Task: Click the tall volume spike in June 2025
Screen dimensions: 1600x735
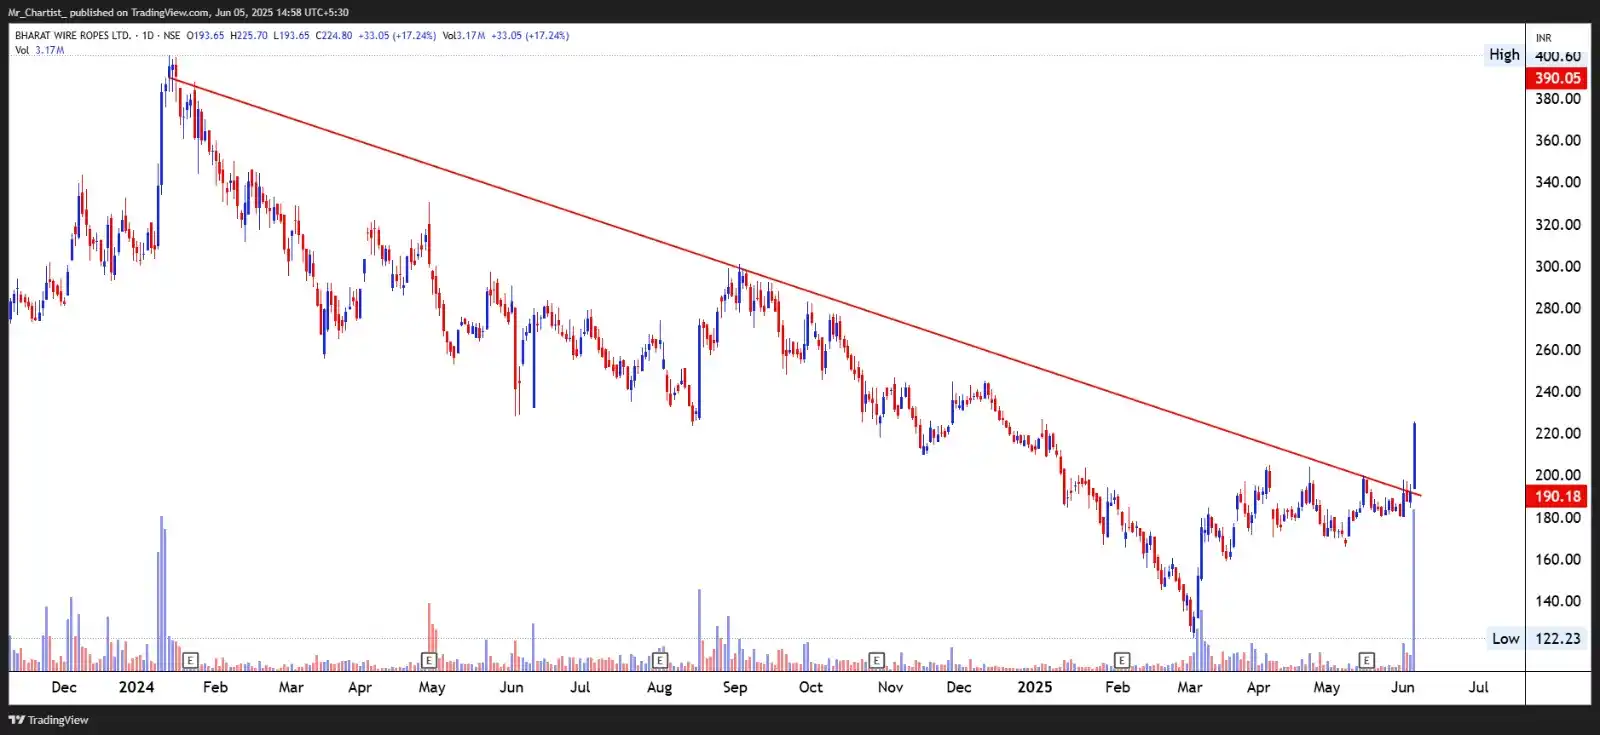Action: 1413,589
